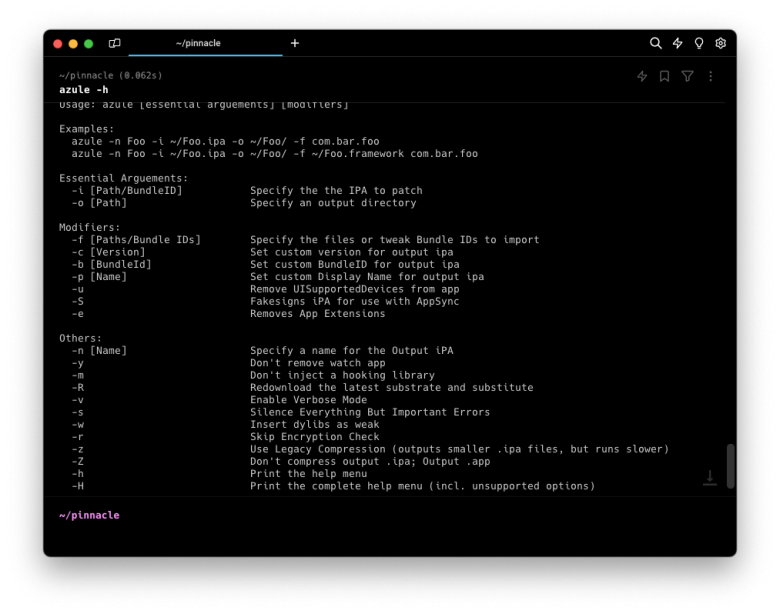
Task: Click 'Removes App Extensions' text
Action: (318, 313)
